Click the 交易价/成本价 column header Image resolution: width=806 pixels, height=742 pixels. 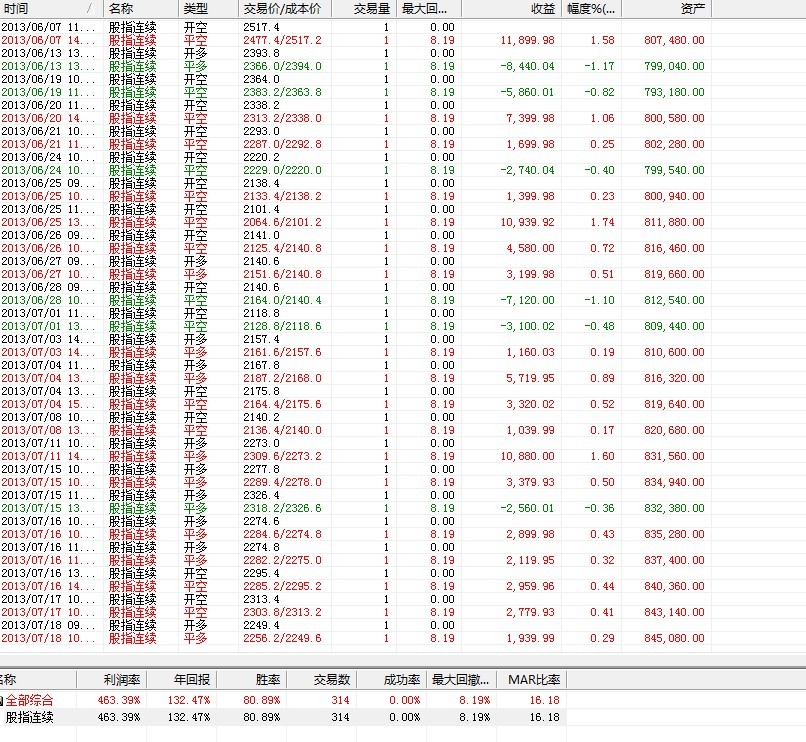tap(285, 9)
